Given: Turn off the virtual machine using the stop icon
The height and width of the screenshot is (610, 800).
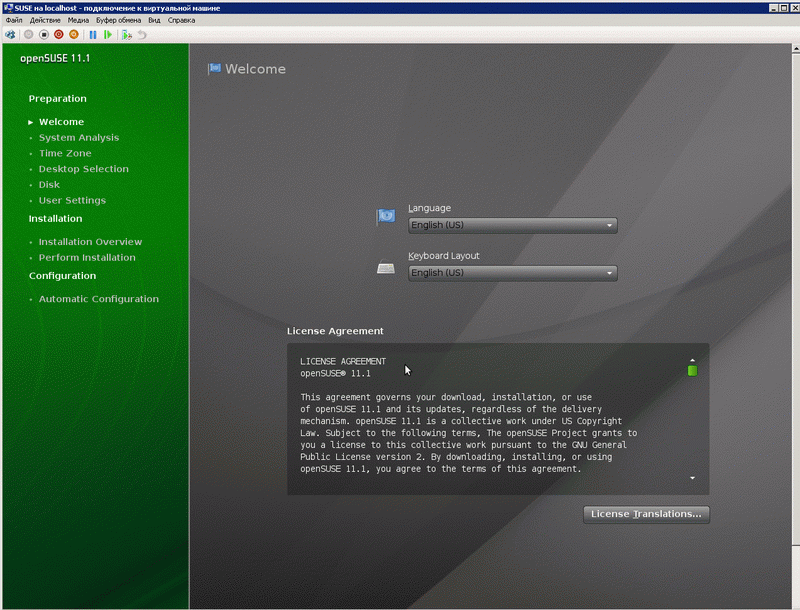Looking at the screenshot, I should point(44,35).
